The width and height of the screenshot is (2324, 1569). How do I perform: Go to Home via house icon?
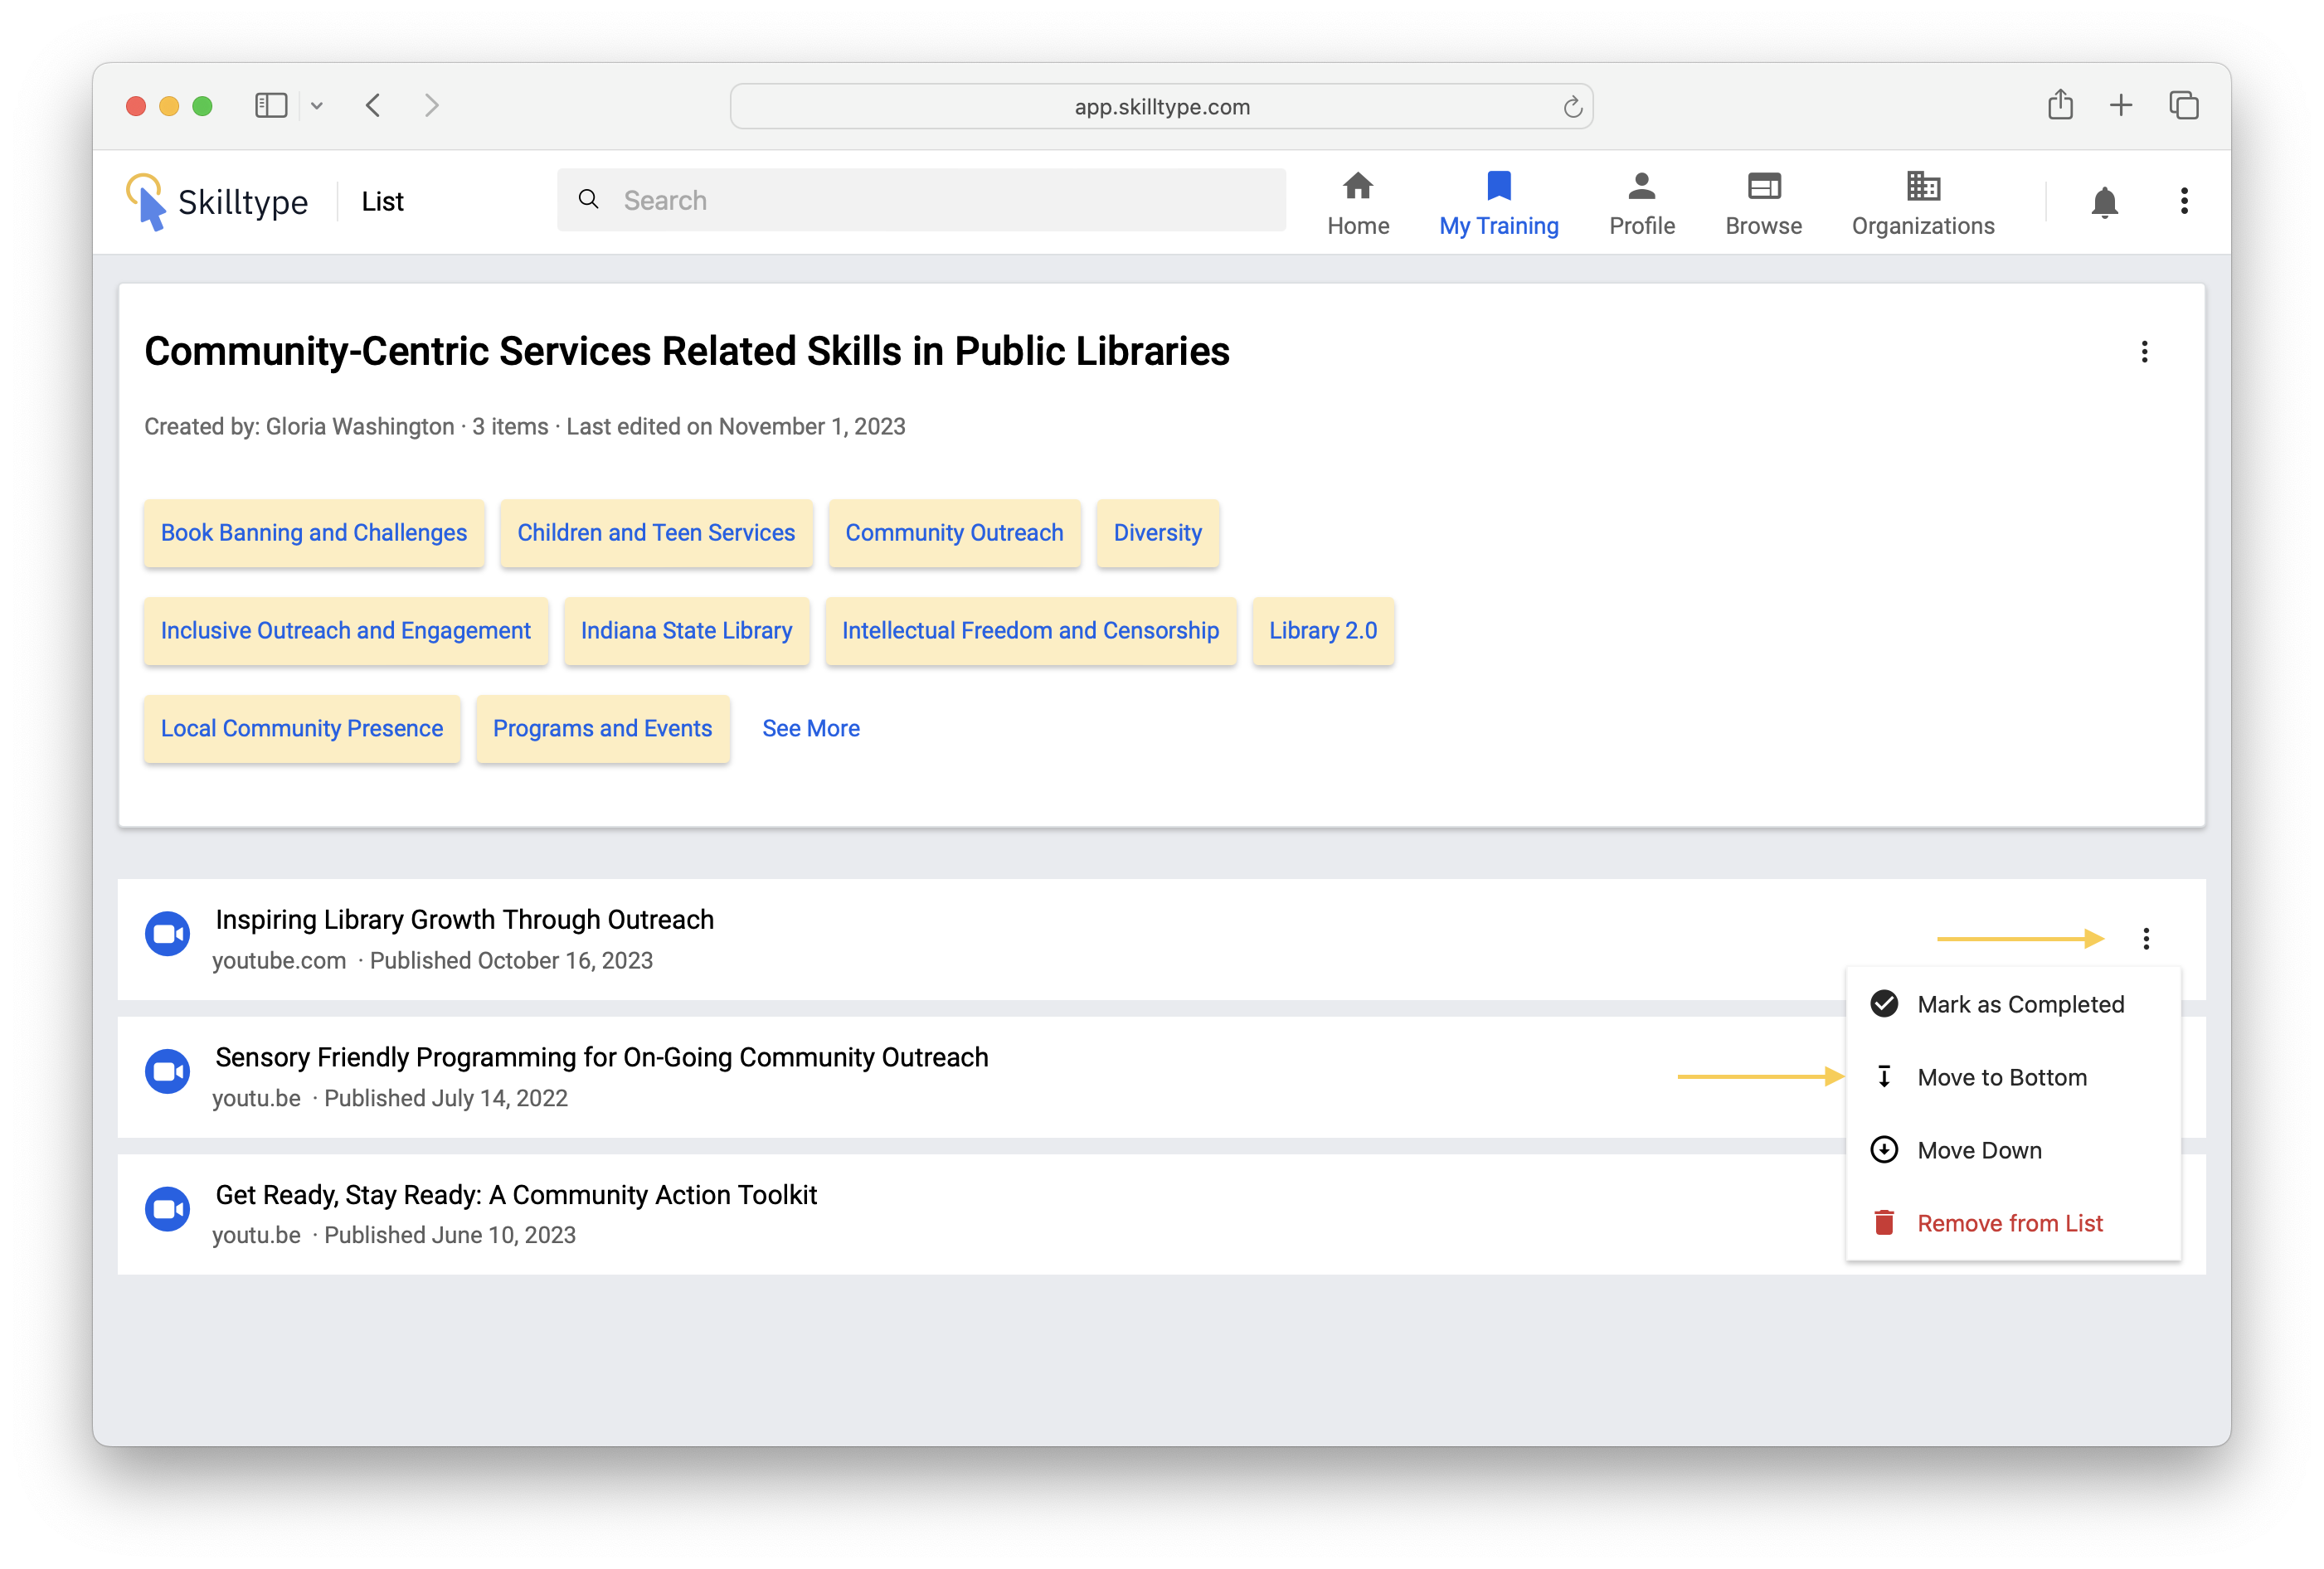pyautogui.click(x=1357, y=187)
